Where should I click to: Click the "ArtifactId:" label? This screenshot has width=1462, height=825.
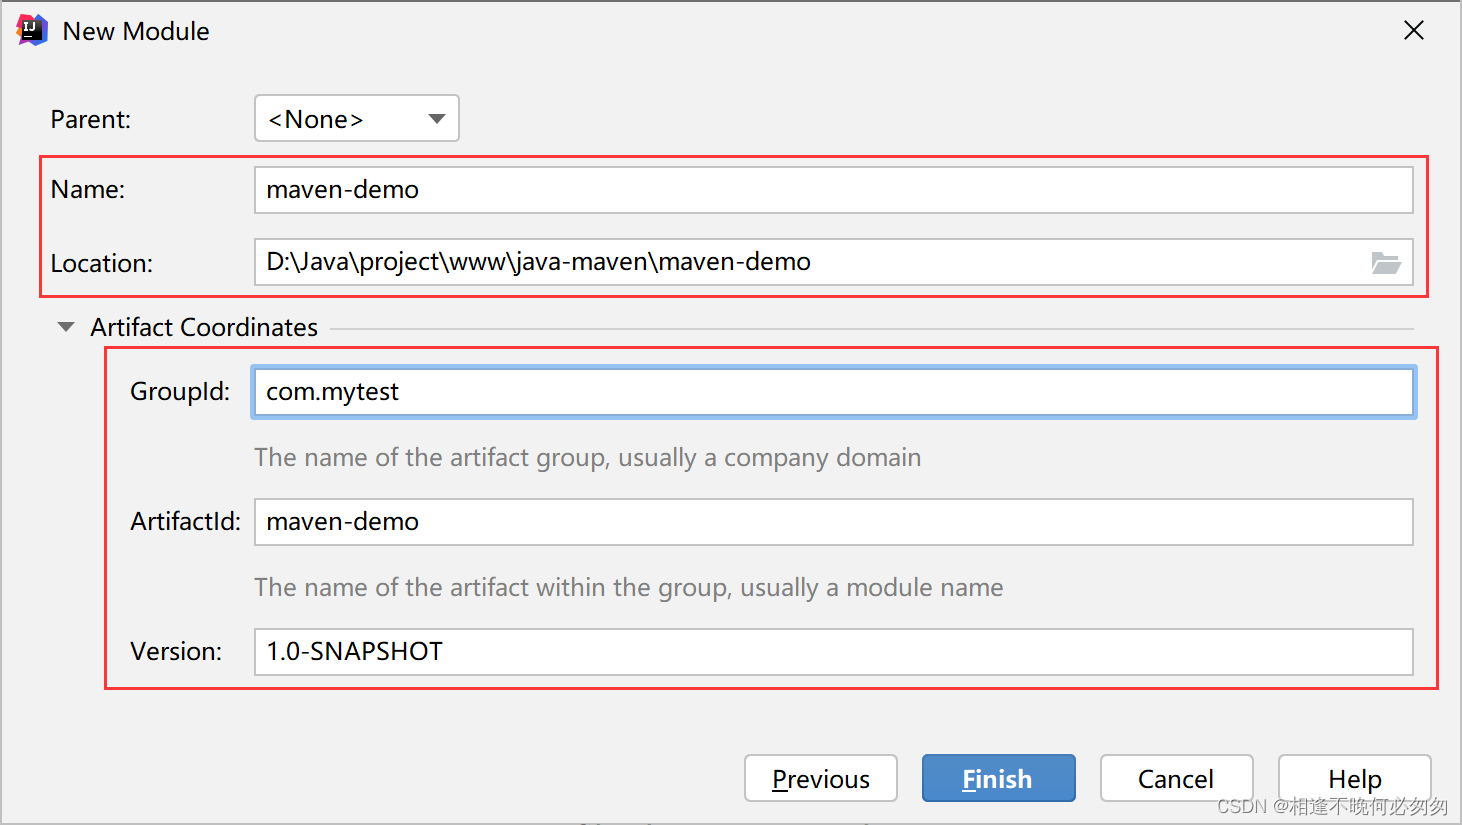point(186,521)
